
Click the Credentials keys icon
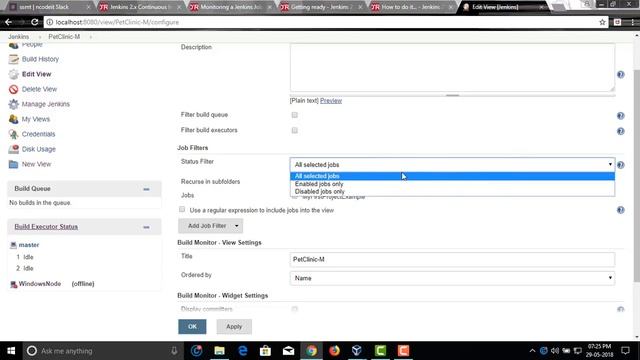(13, 134)
